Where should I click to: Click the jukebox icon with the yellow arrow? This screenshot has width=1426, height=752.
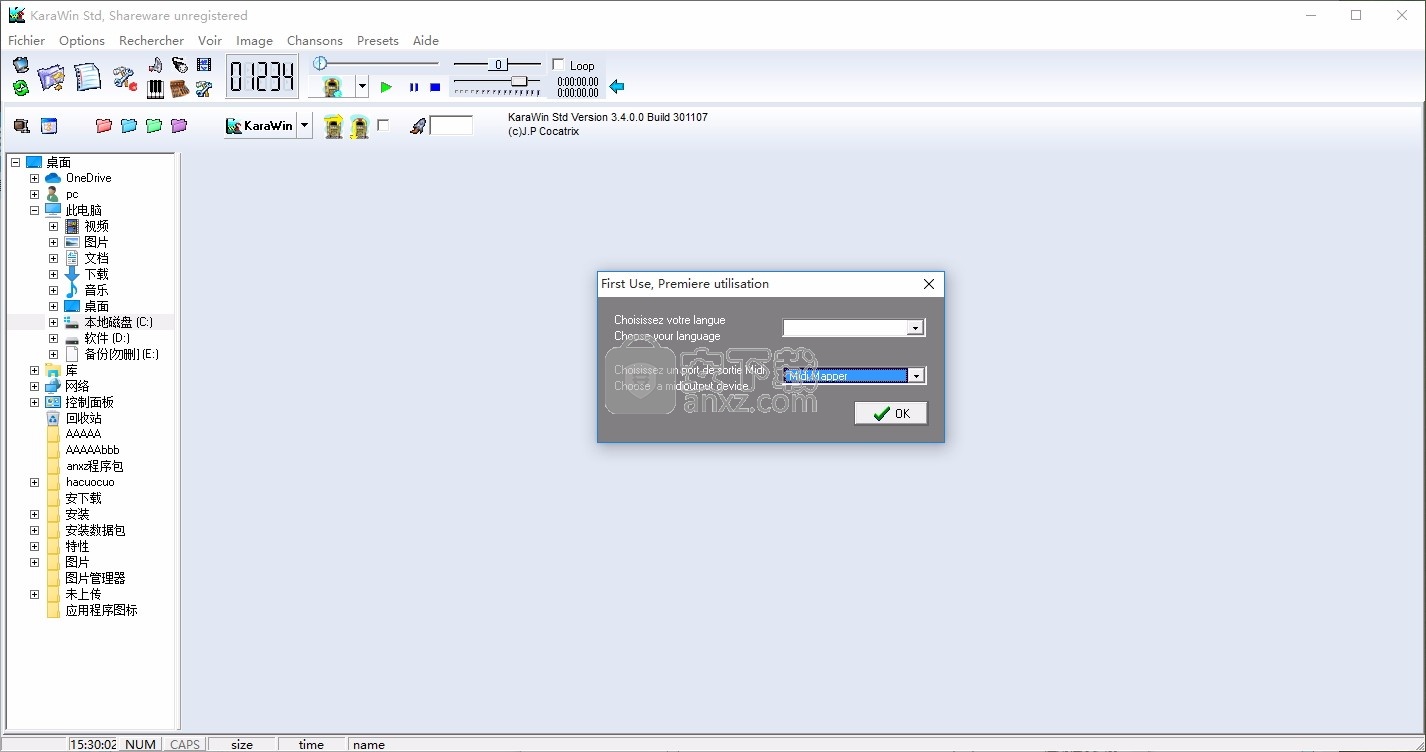coord(334,126)
